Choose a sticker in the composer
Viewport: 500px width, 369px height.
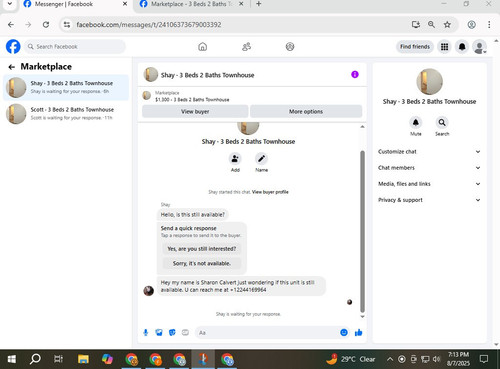coord(172,332)
